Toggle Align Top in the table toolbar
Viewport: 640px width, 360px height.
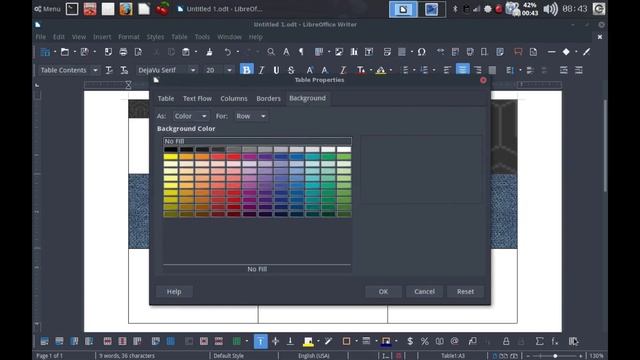(x=260, y=341)
